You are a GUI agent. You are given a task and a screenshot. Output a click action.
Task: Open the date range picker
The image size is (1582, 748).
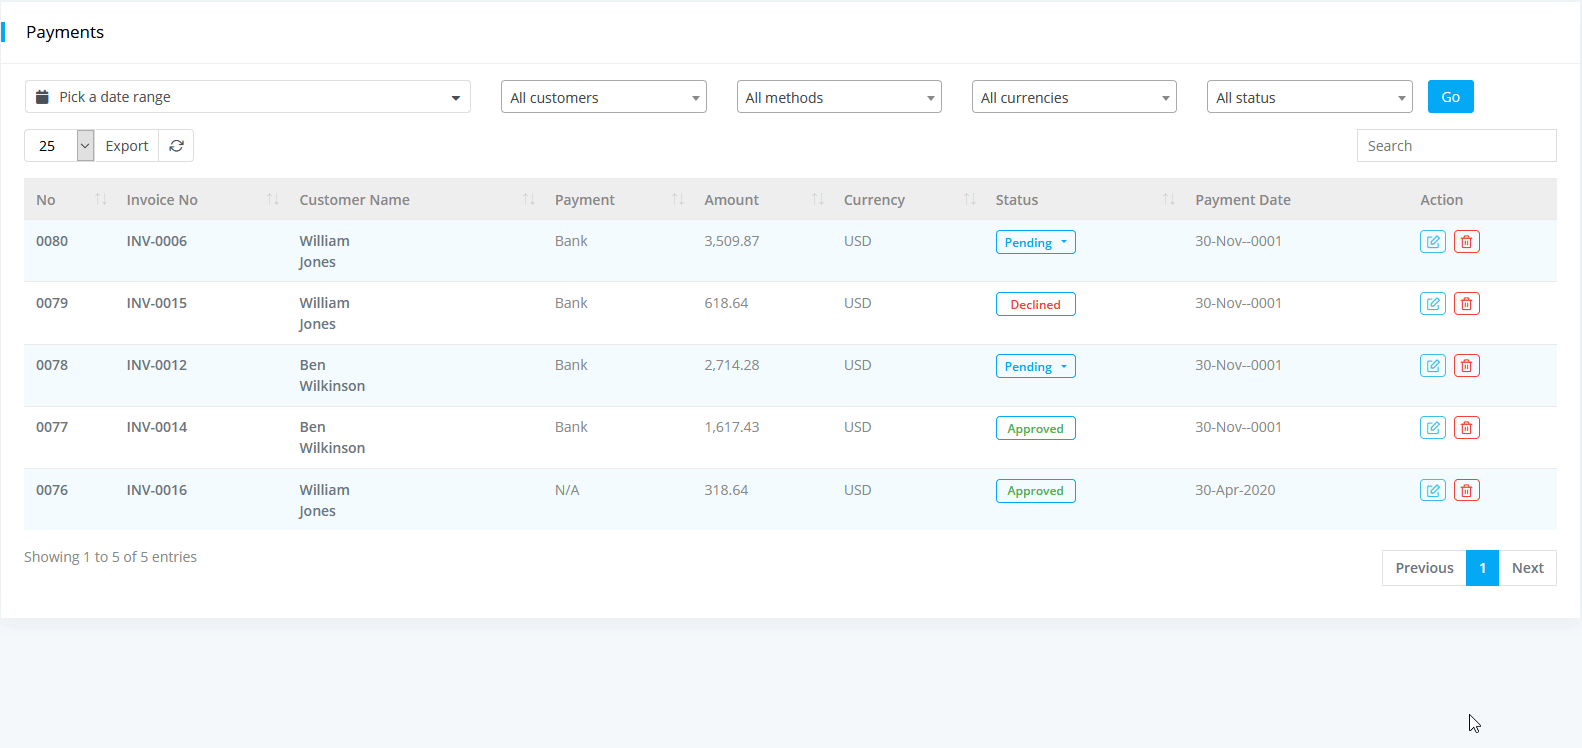click(x=247, y=97)
